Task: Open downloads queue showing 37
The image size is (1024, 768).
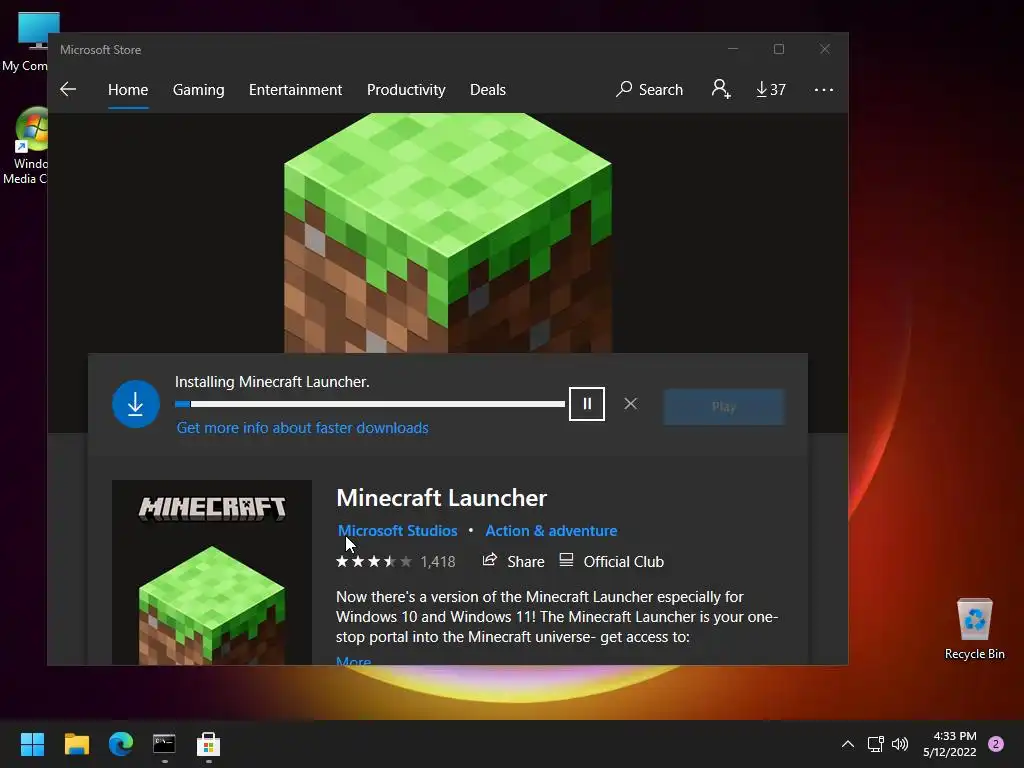Action: pos(771,89)
